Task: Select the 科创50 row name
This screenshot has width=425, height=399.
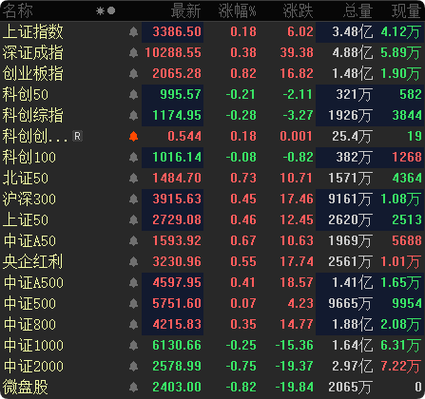Action: (x=26, y=95)
